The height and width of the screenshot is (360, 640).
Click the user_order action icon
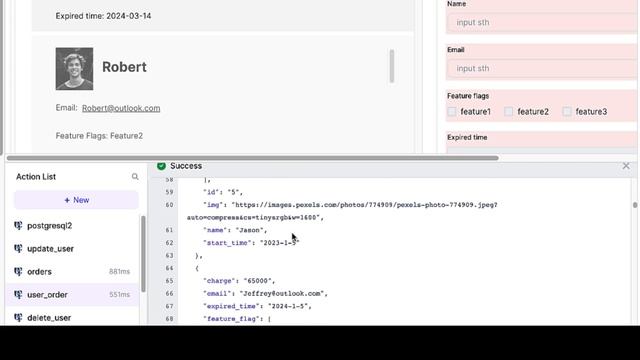(x=18, y=294)
